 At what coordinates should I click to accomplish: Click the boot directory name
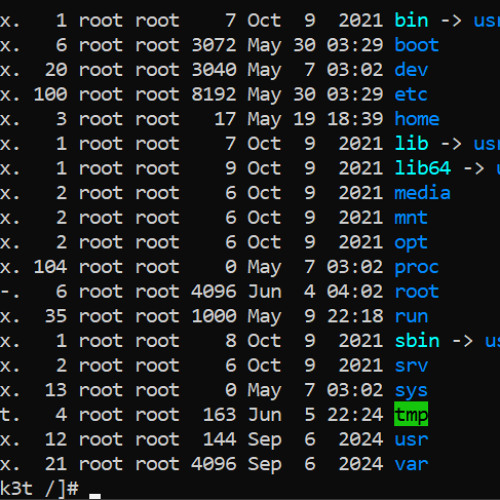417,45
